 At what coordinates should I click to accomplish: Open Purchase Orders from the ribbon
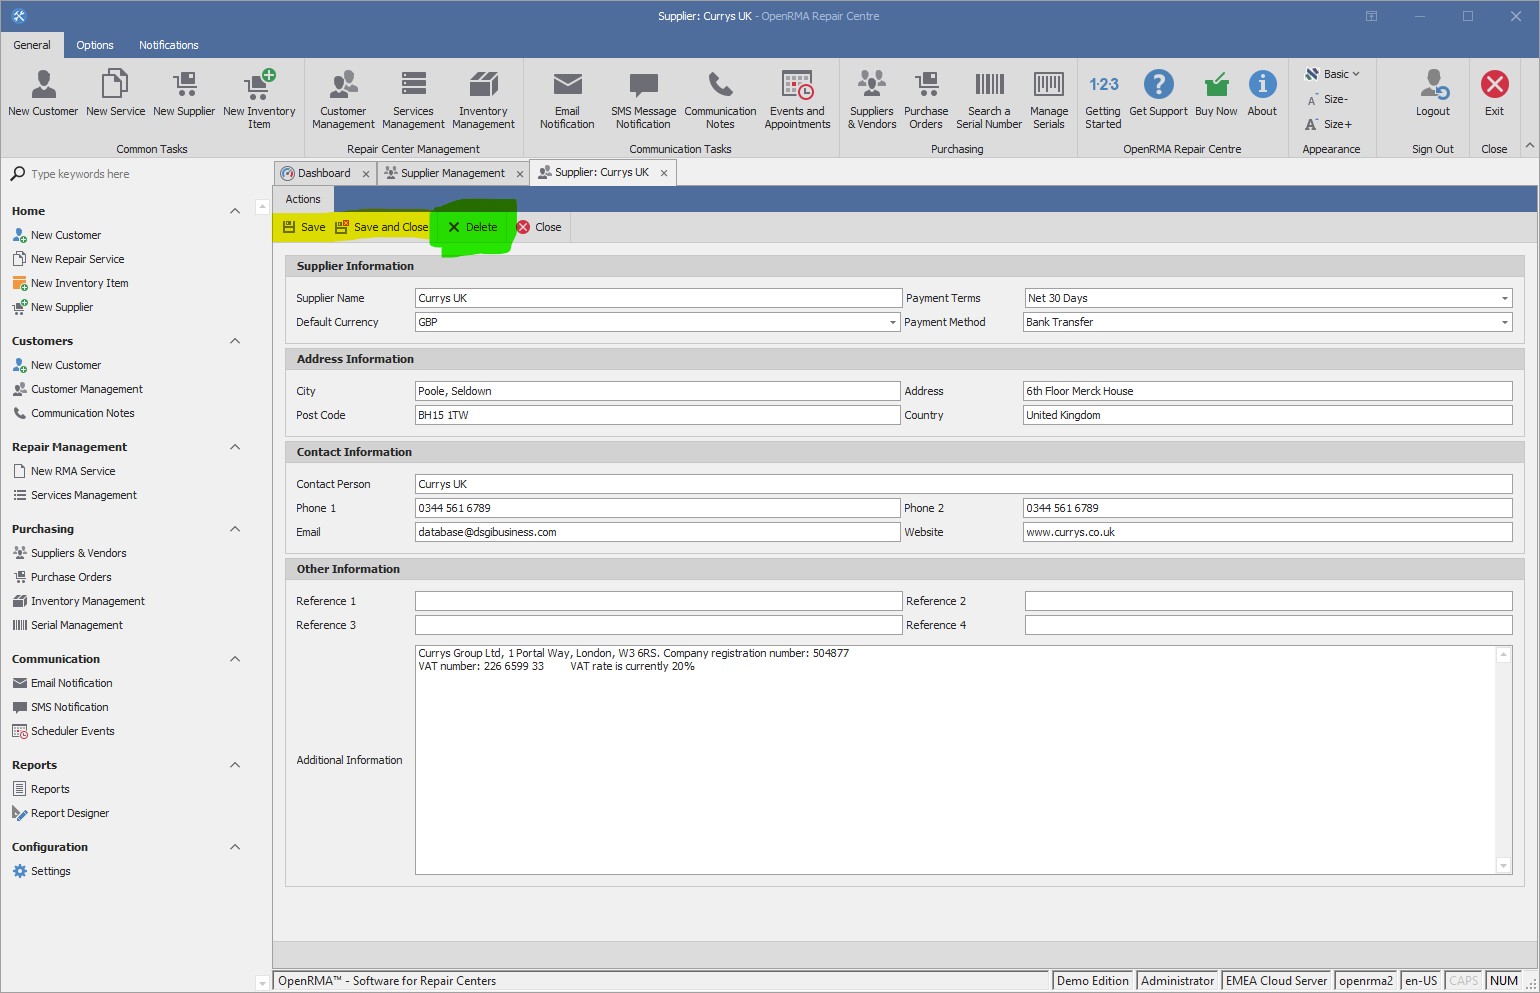926,99
